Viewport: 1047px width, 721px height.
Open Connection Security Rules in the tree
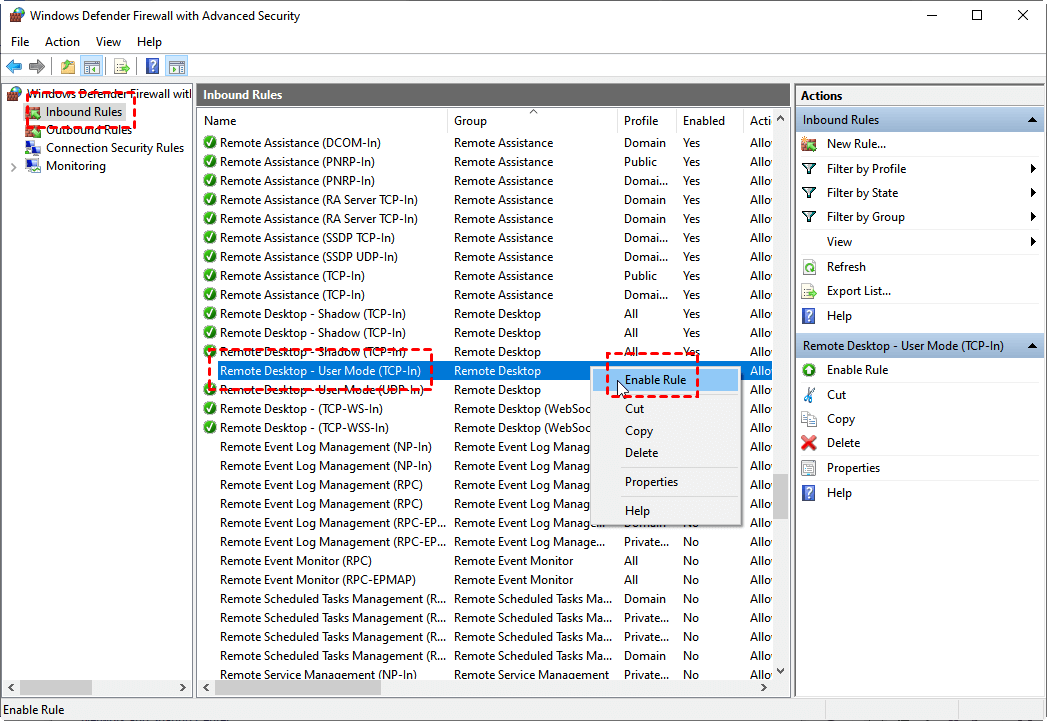[x=115, y=148]
